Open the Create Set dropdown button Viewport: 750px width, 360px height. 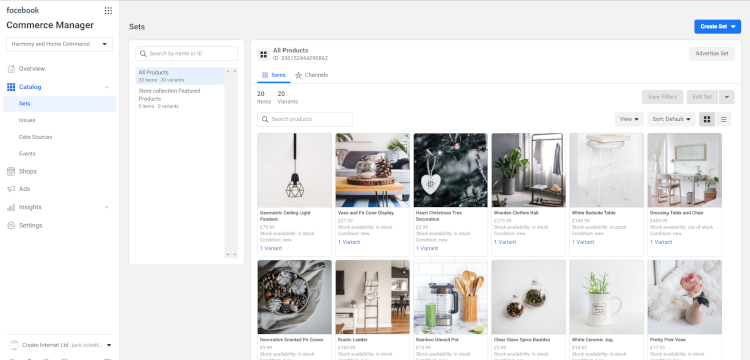717,27
